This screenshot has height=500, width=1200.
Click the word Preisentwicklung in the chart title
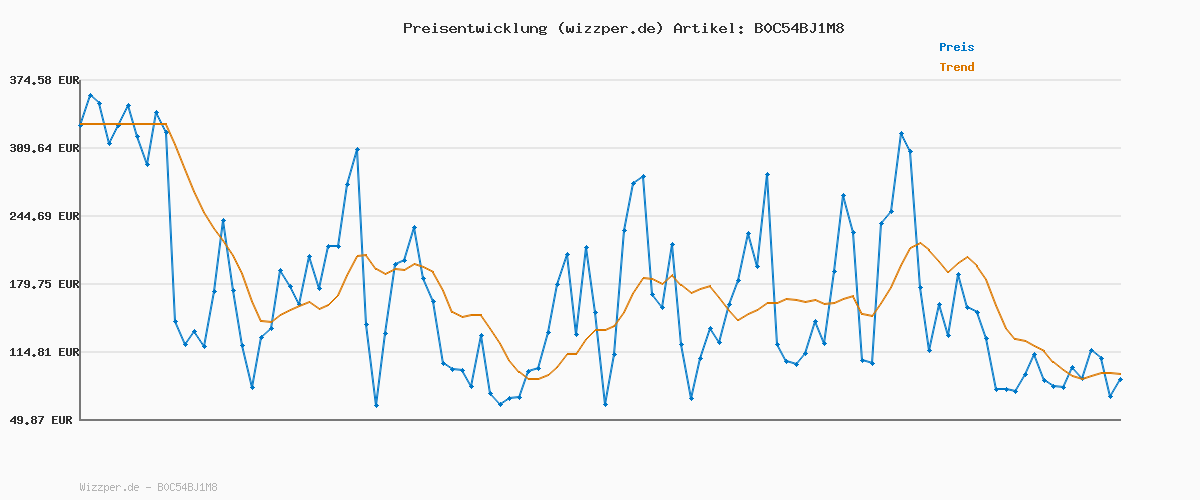tap(474, 28)
